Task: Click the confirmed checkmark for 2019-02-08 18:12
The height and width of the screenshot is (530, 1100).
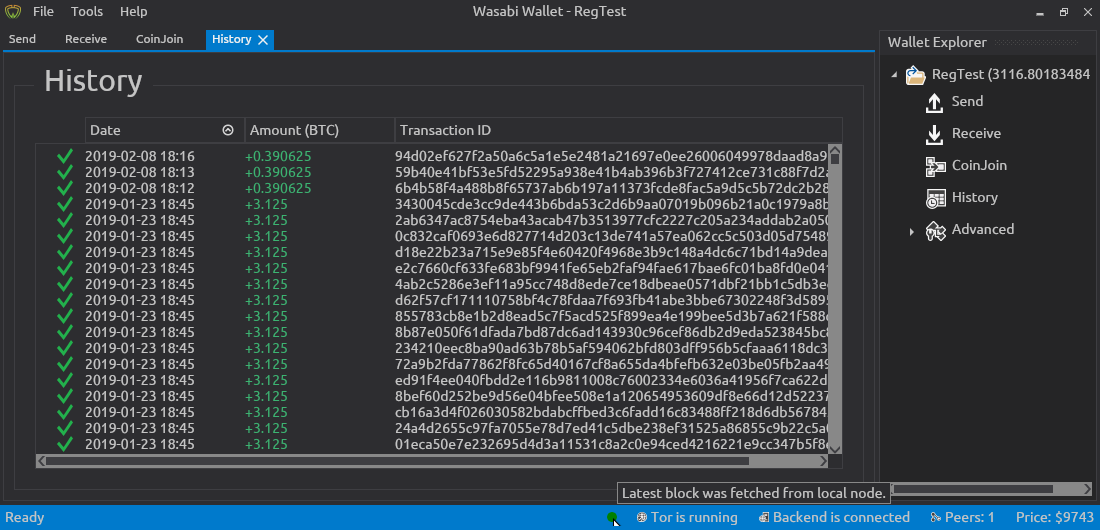Action: pyautogui.click(x=65, y=188)
